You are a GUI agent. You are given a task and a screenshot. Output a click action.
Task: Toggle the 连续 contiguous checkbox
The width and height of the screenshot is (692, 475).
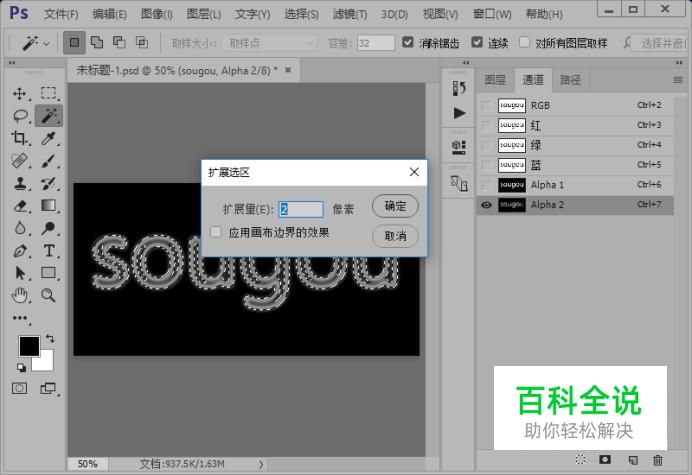477,42
